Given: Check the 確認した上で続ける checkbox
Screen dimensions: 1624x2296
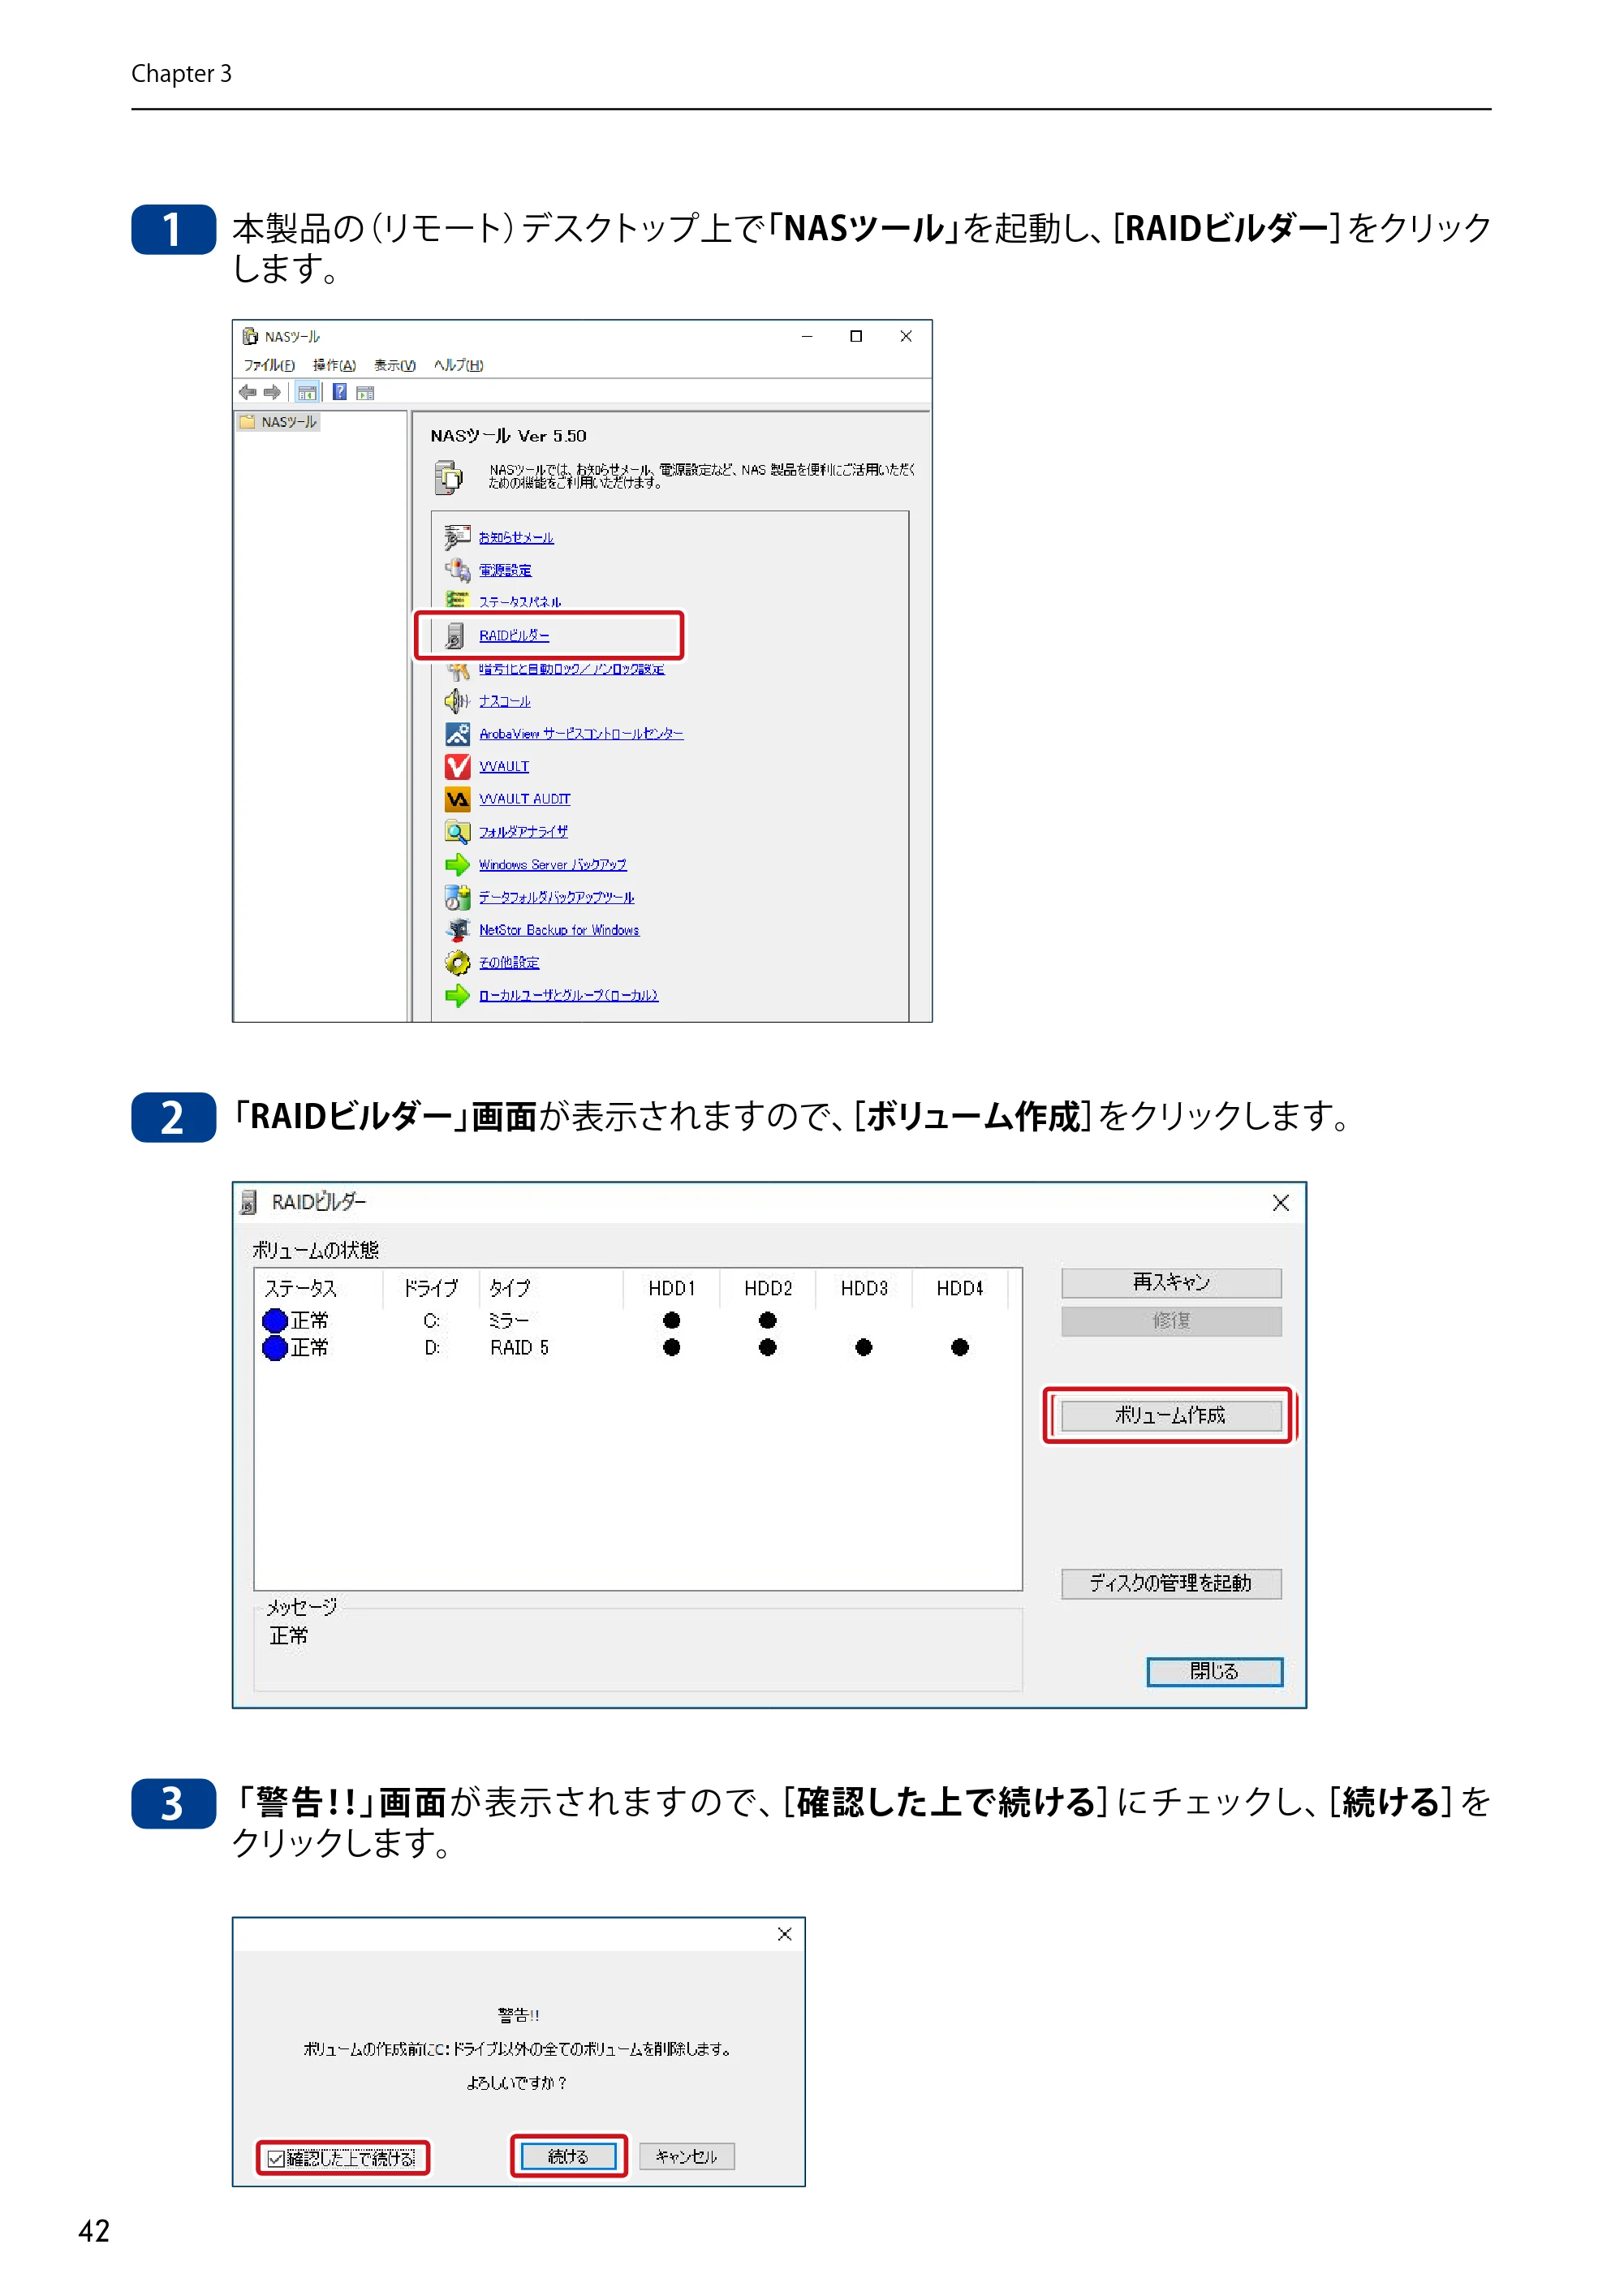Looking at the screenshot, I should point(276,2159).
